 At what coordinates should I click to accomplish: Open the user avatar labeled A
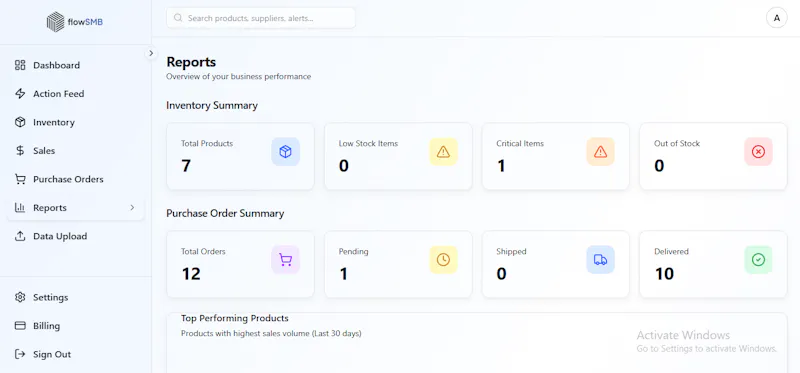(777, 18)
